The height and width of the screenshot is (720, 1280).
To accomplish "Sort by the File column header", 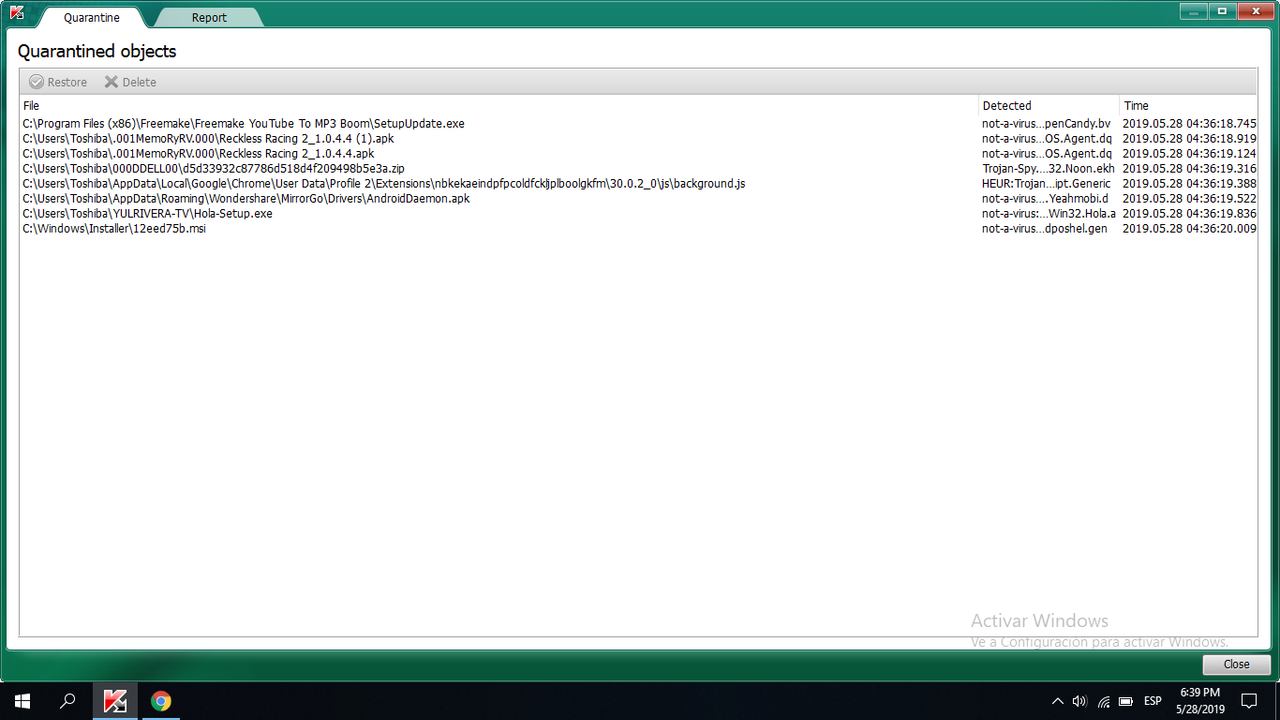I will tap(498, 105).
